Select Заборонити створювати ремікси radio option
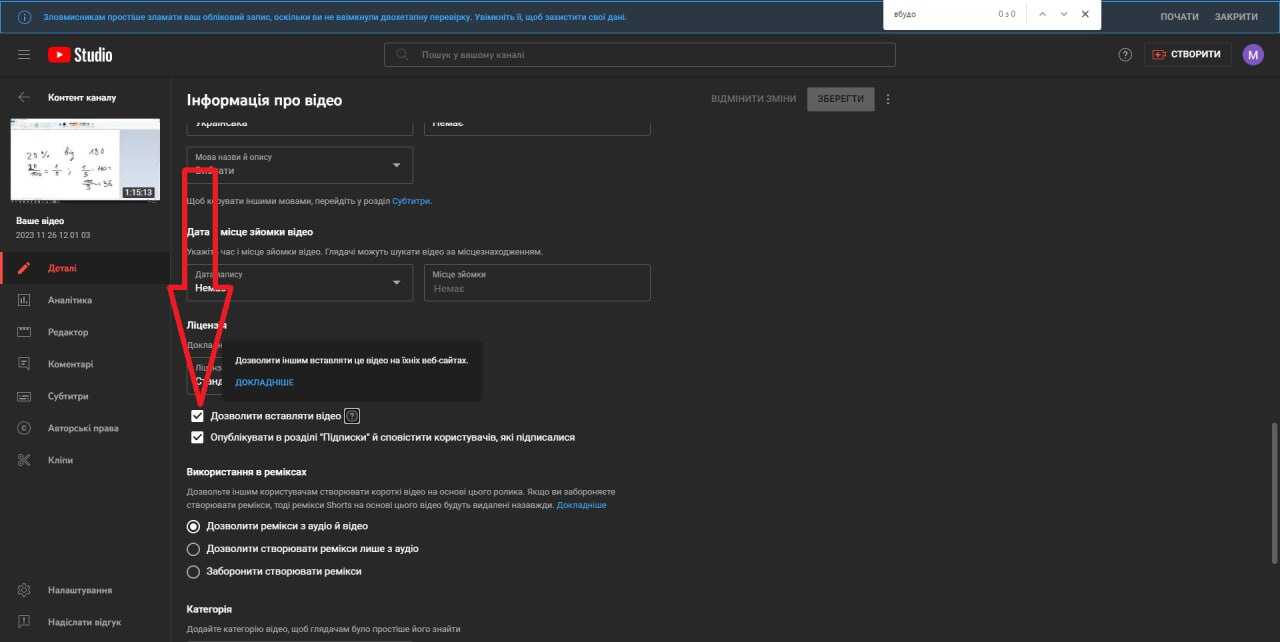Viewport: 1280px width, 642px height. (x=194, y=572)
